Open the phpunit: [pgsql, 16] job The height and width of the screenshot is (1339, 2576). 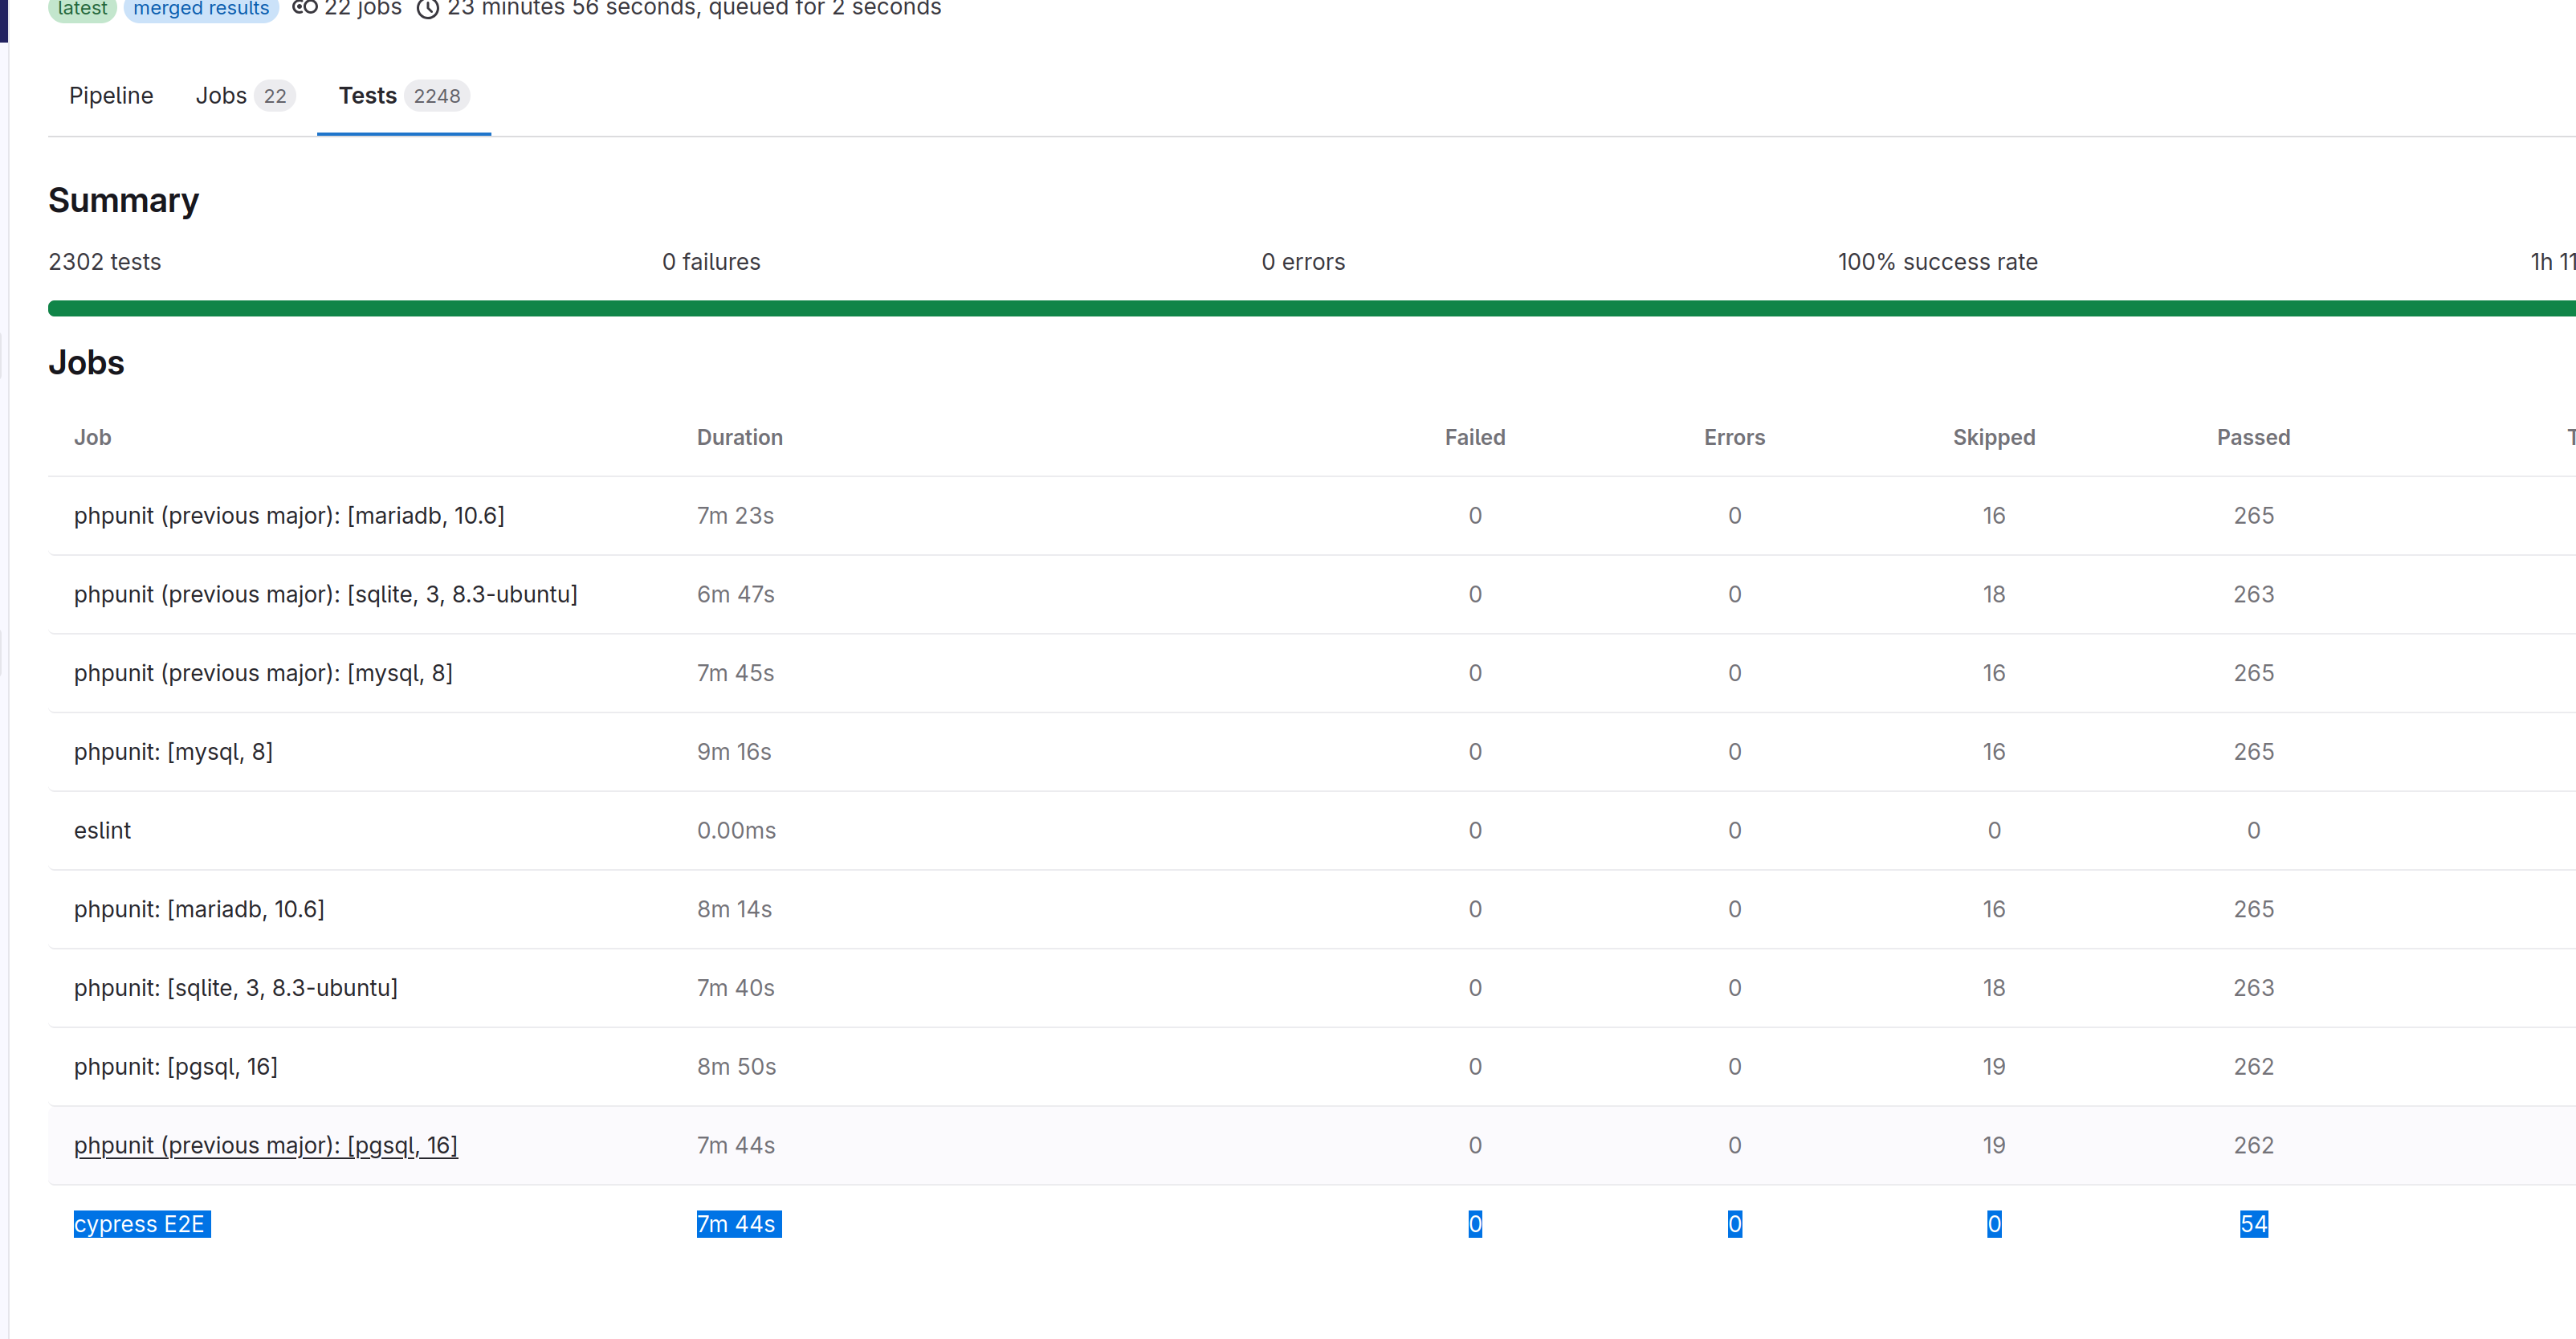[175, 1067]
